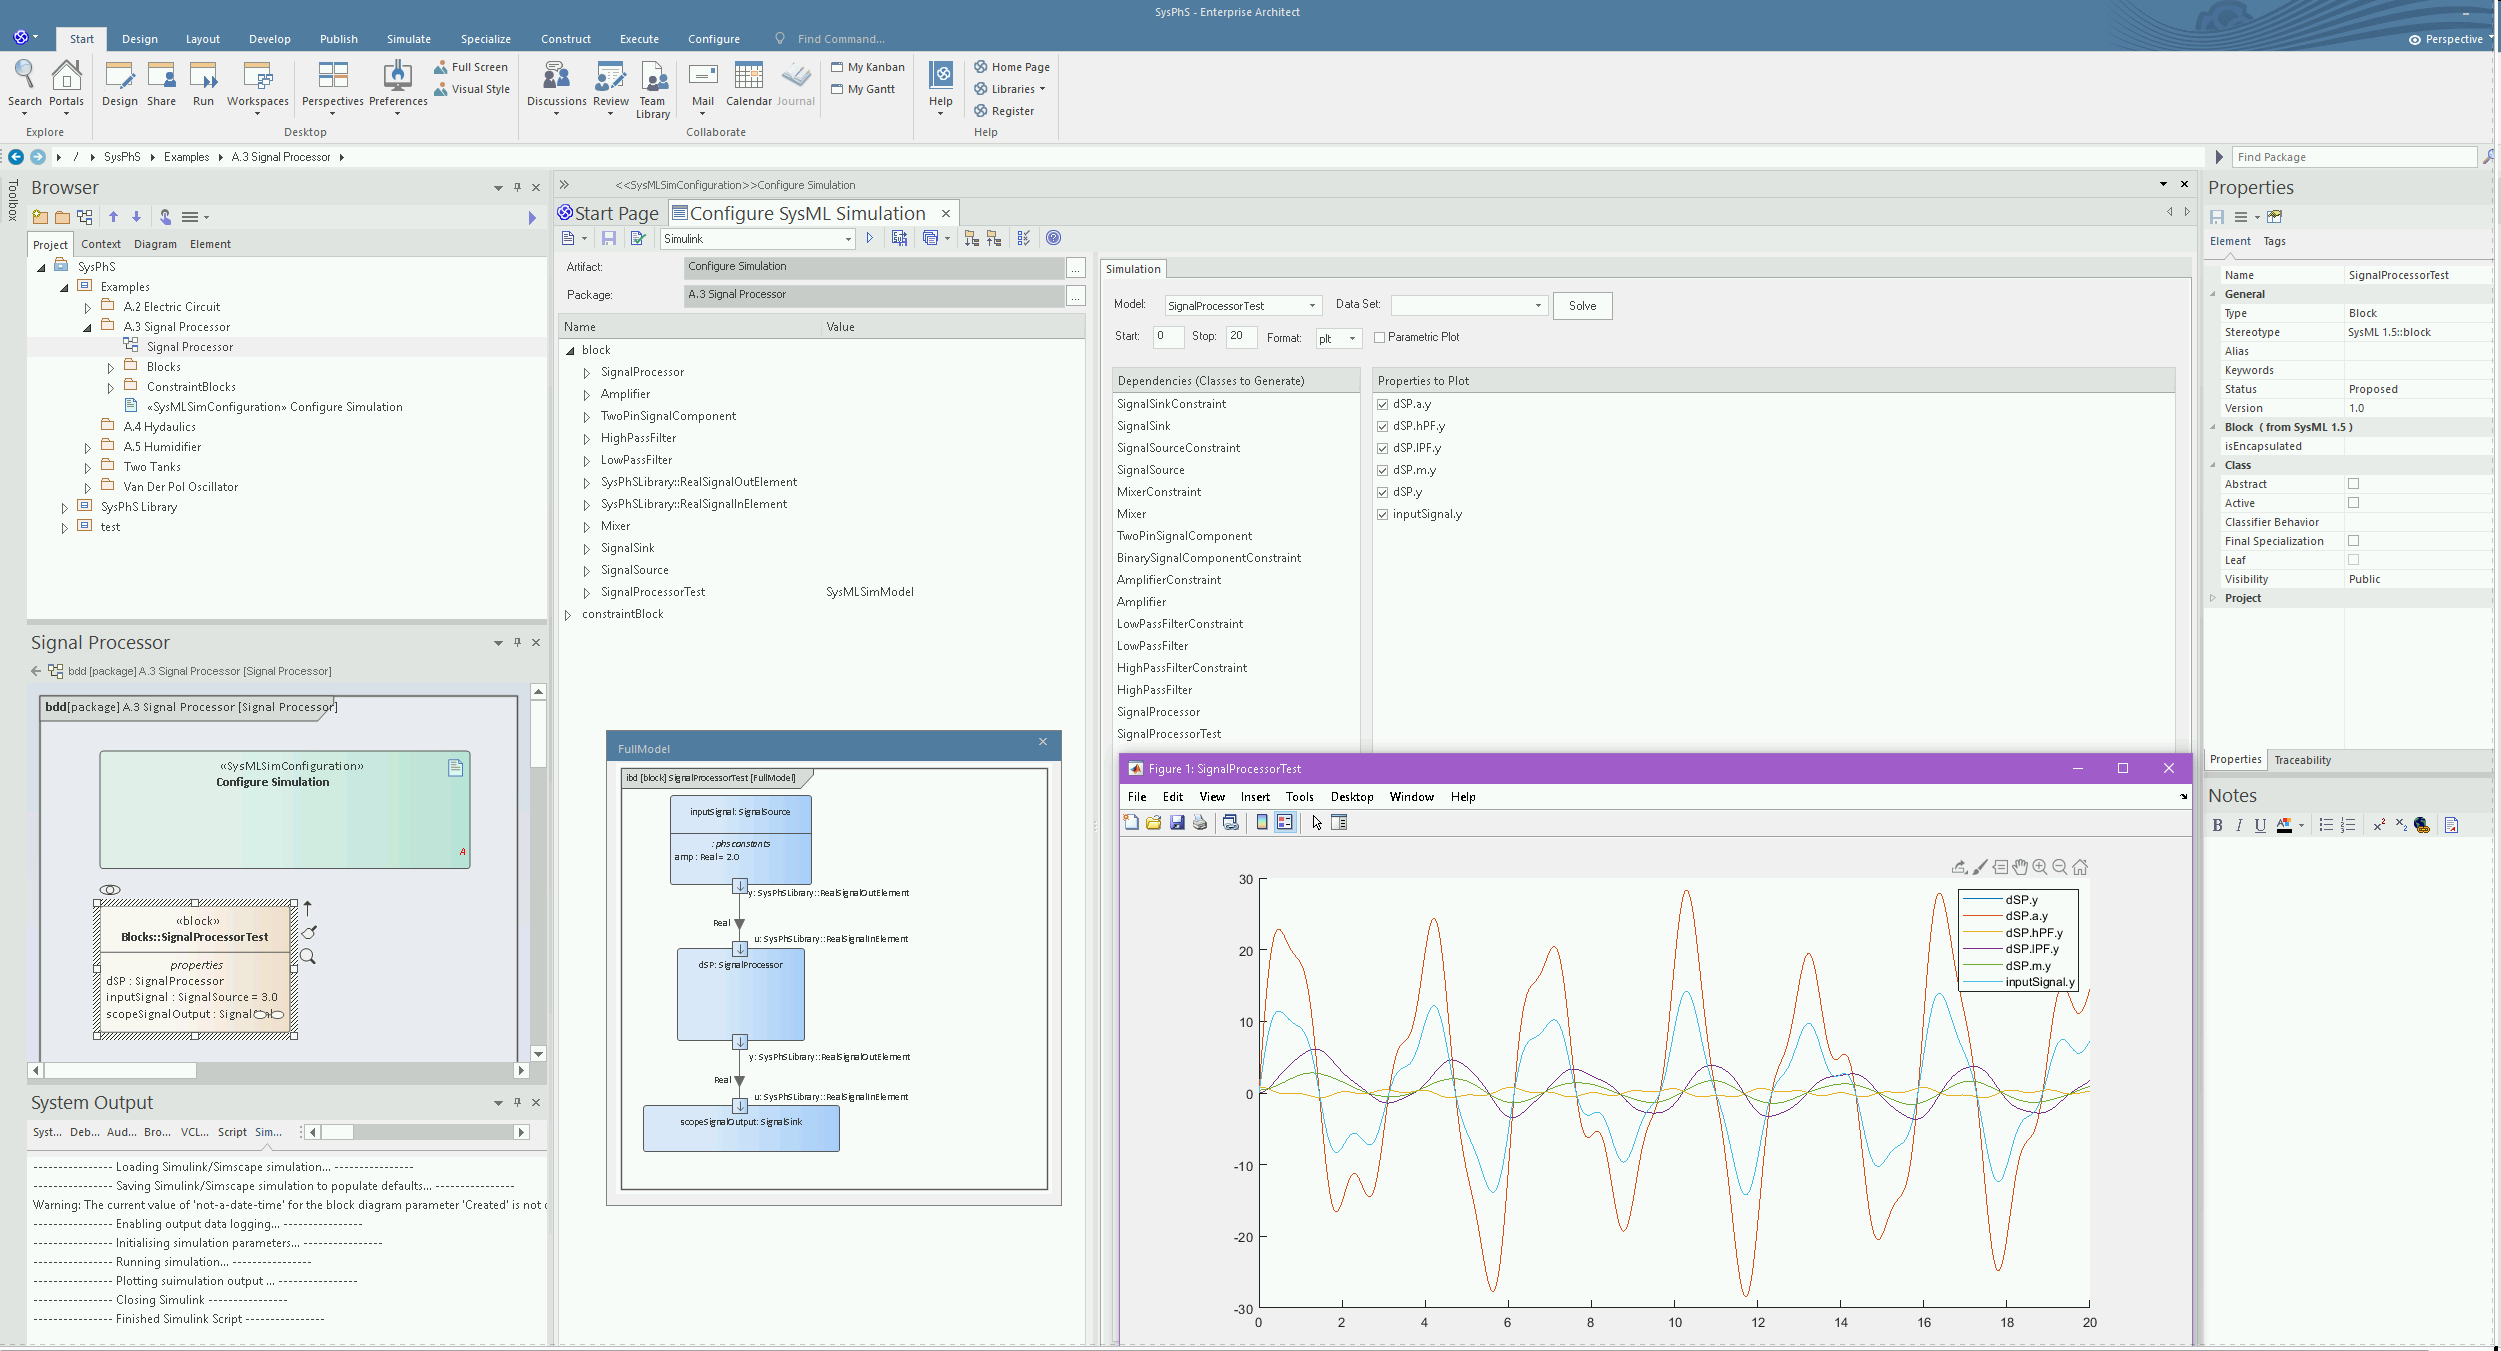Viewport: 2501px width, 1351px height.
Task: Click Home Page link in Help group
Action: point(1019,67)
